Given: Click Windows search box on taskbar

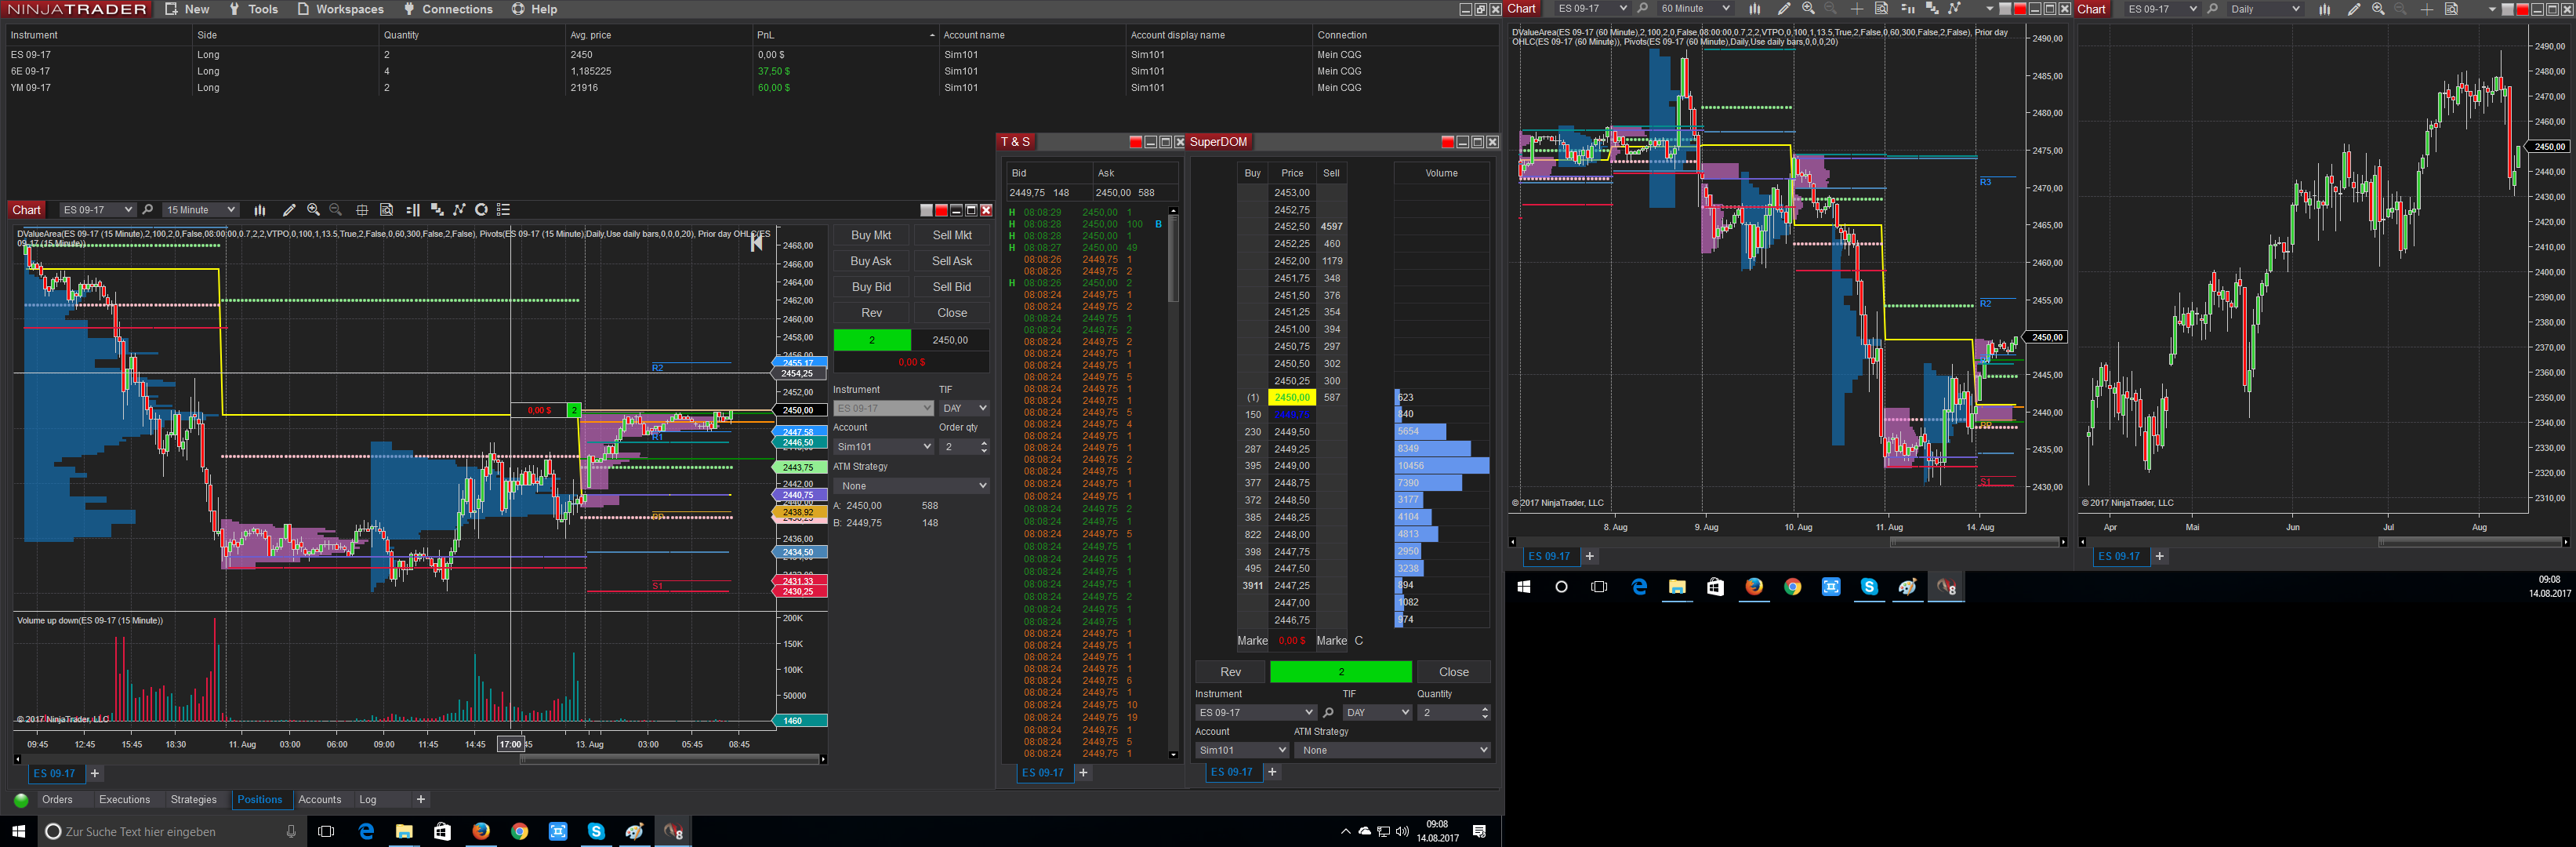Looking at the screenshot, I should [x=172, y=831].
